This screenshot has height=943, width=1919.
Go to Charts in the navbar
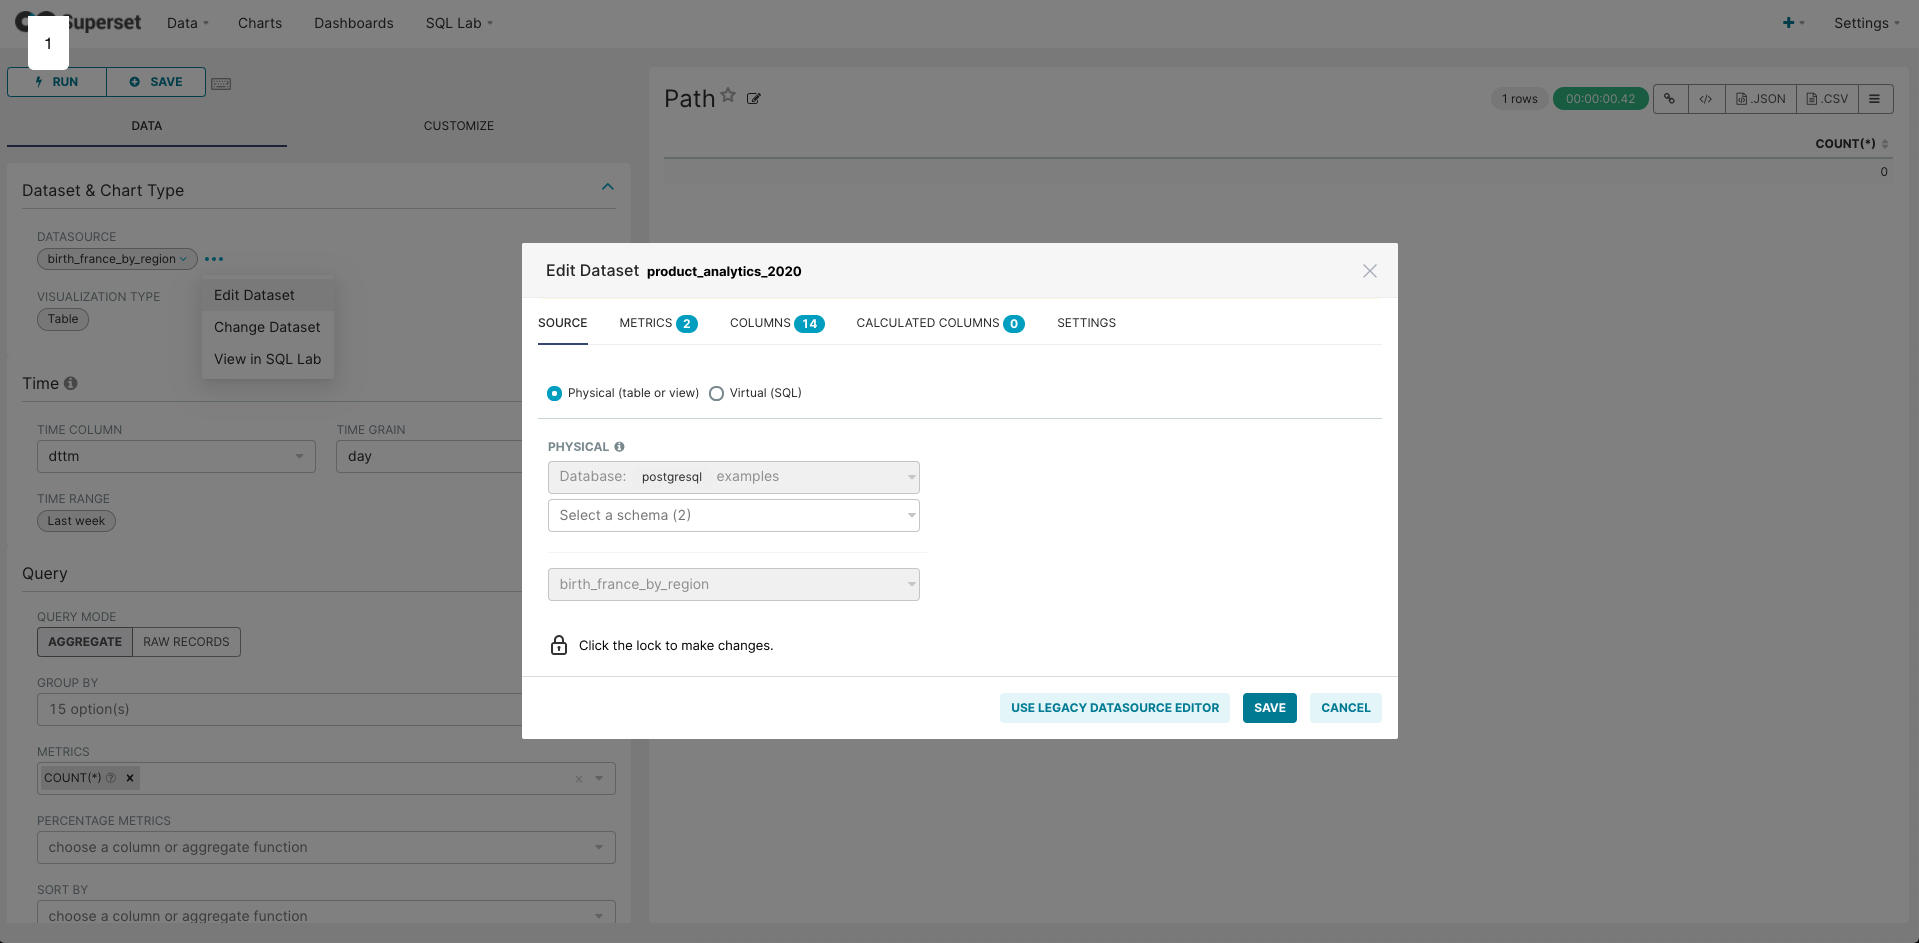(x=260, y=23)
